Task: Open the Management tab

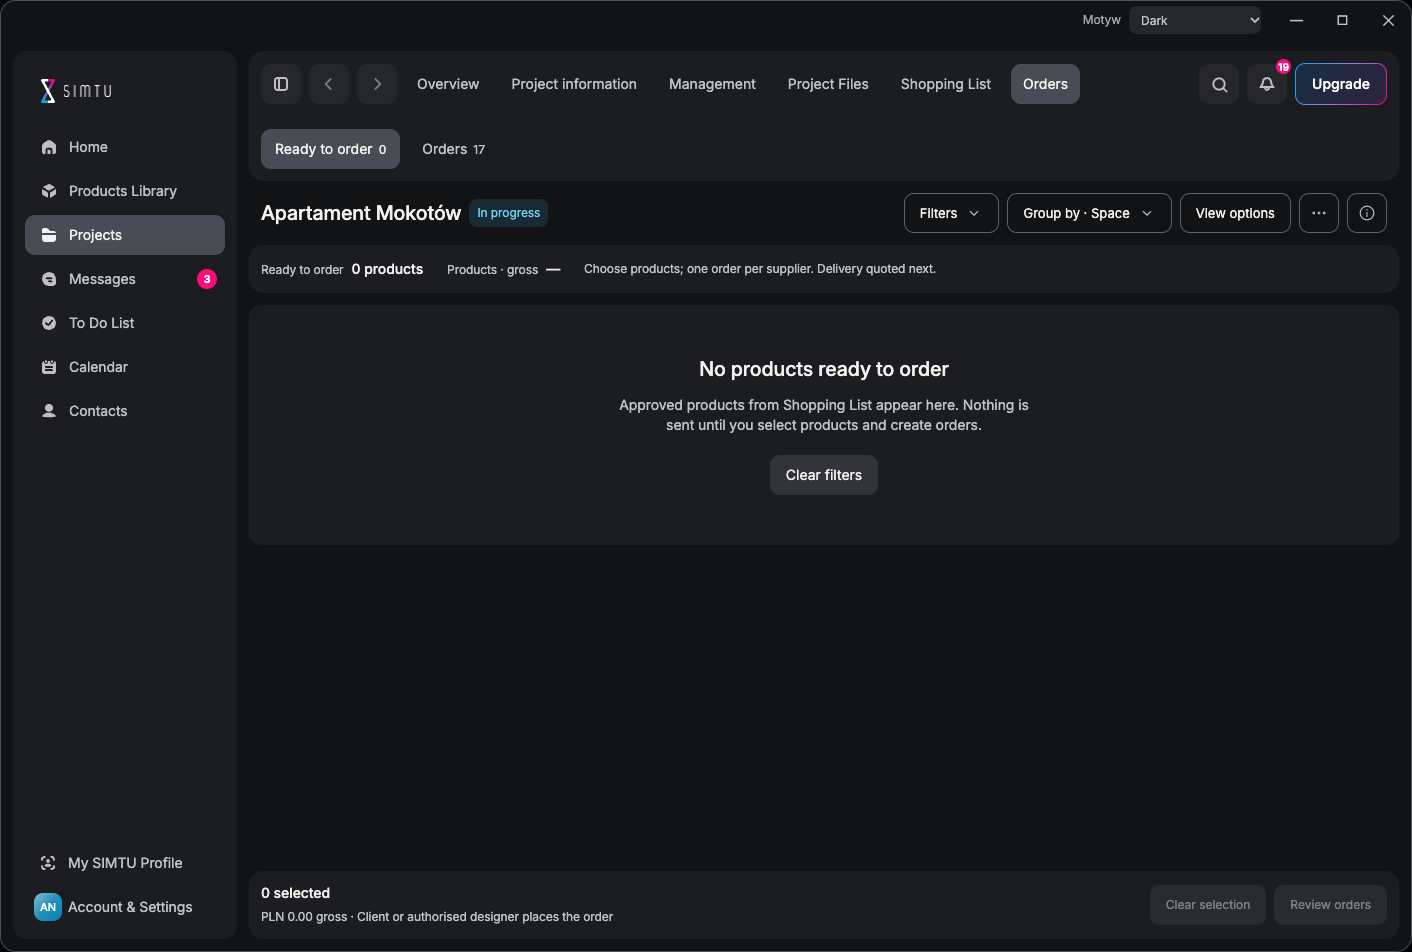Action: [x=712, y=84]
